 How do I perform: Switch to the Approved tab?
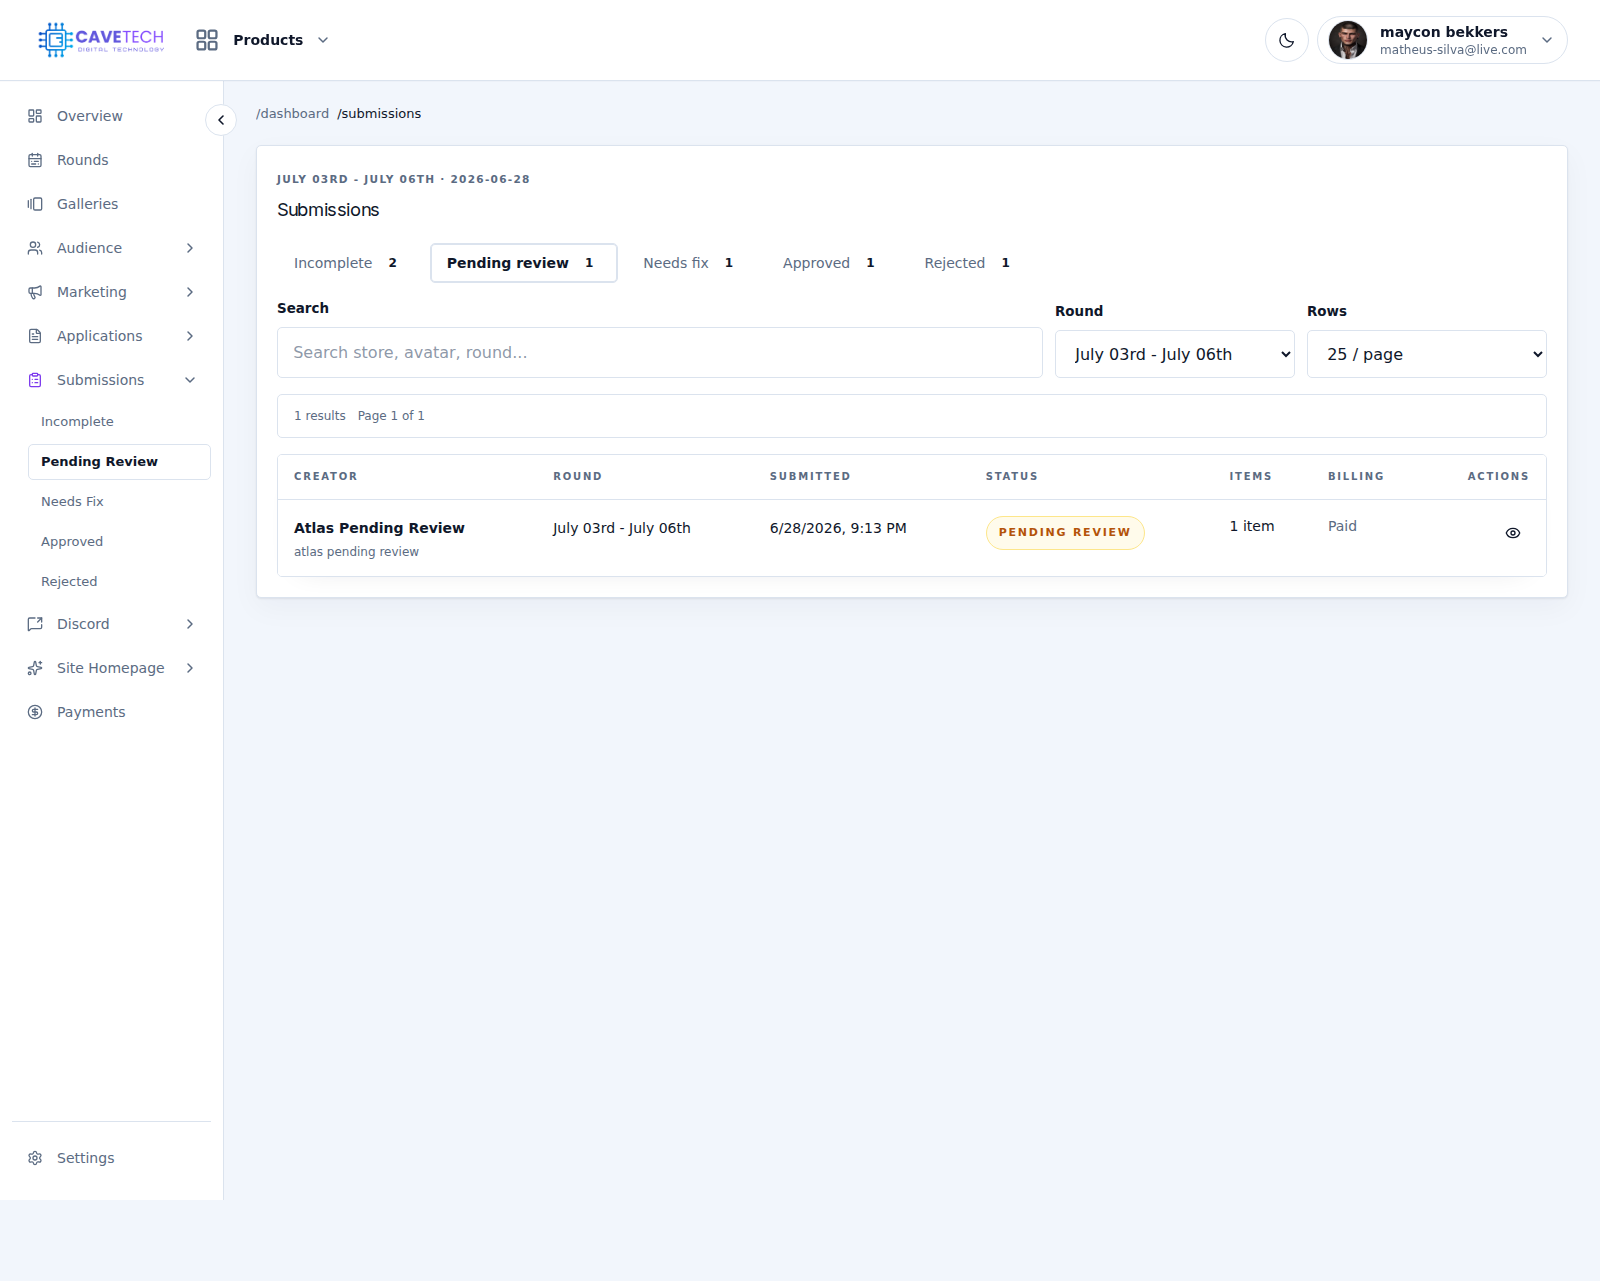click(828, 263)
